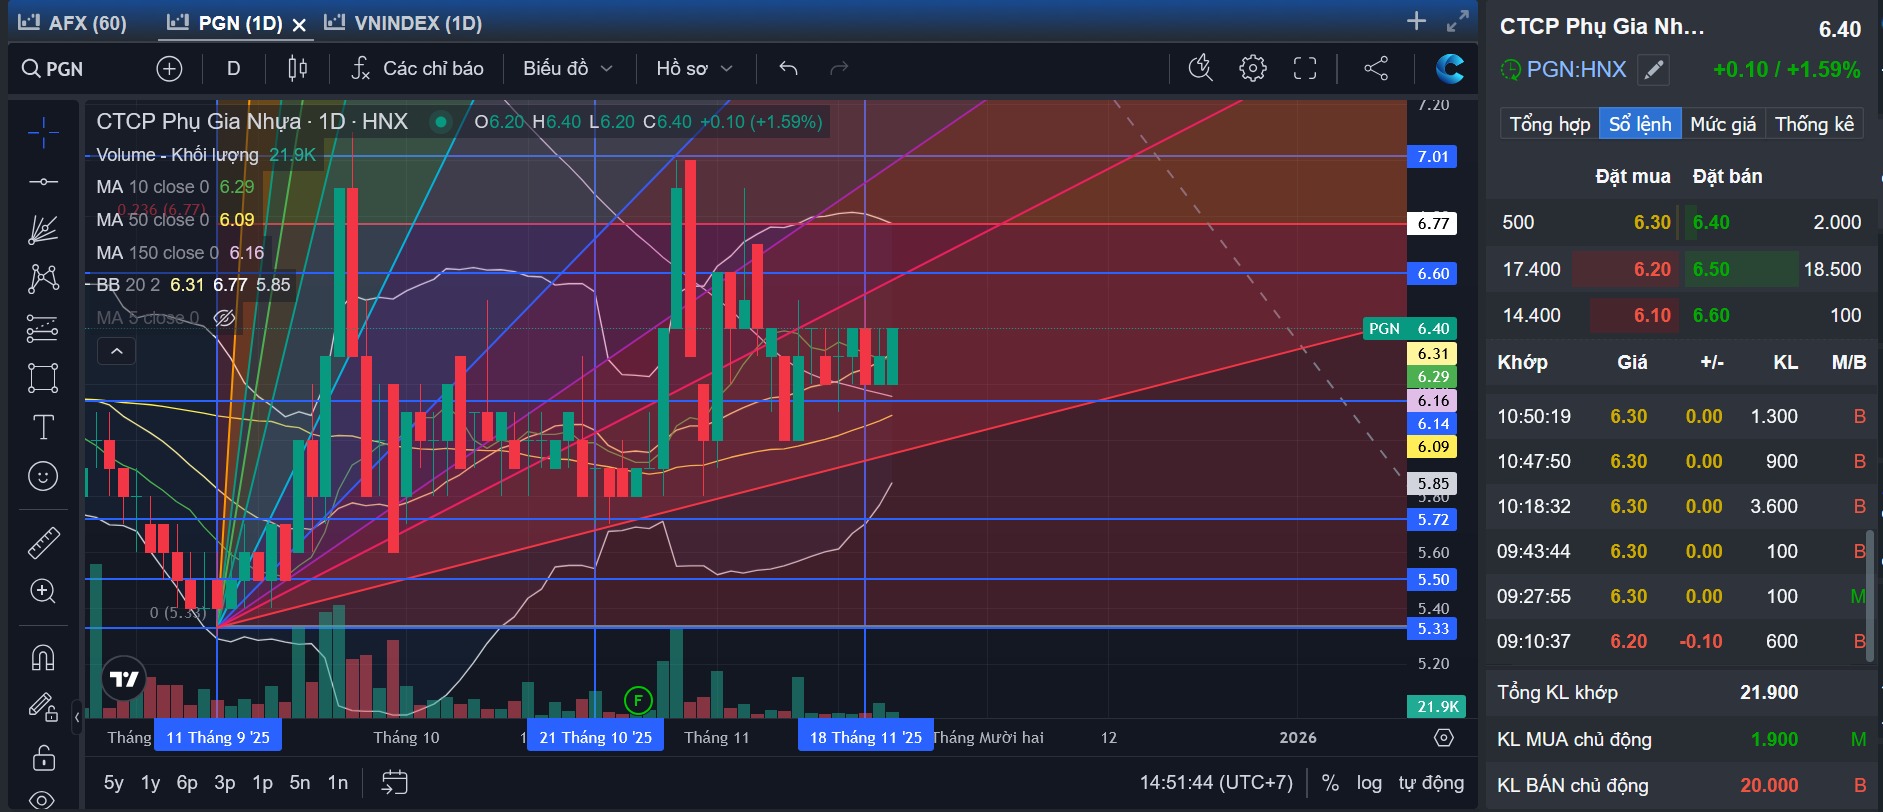Open the Gann and Fibonacci tools
The width and height of the screenshot is (1883, 812).
[43, 230]
